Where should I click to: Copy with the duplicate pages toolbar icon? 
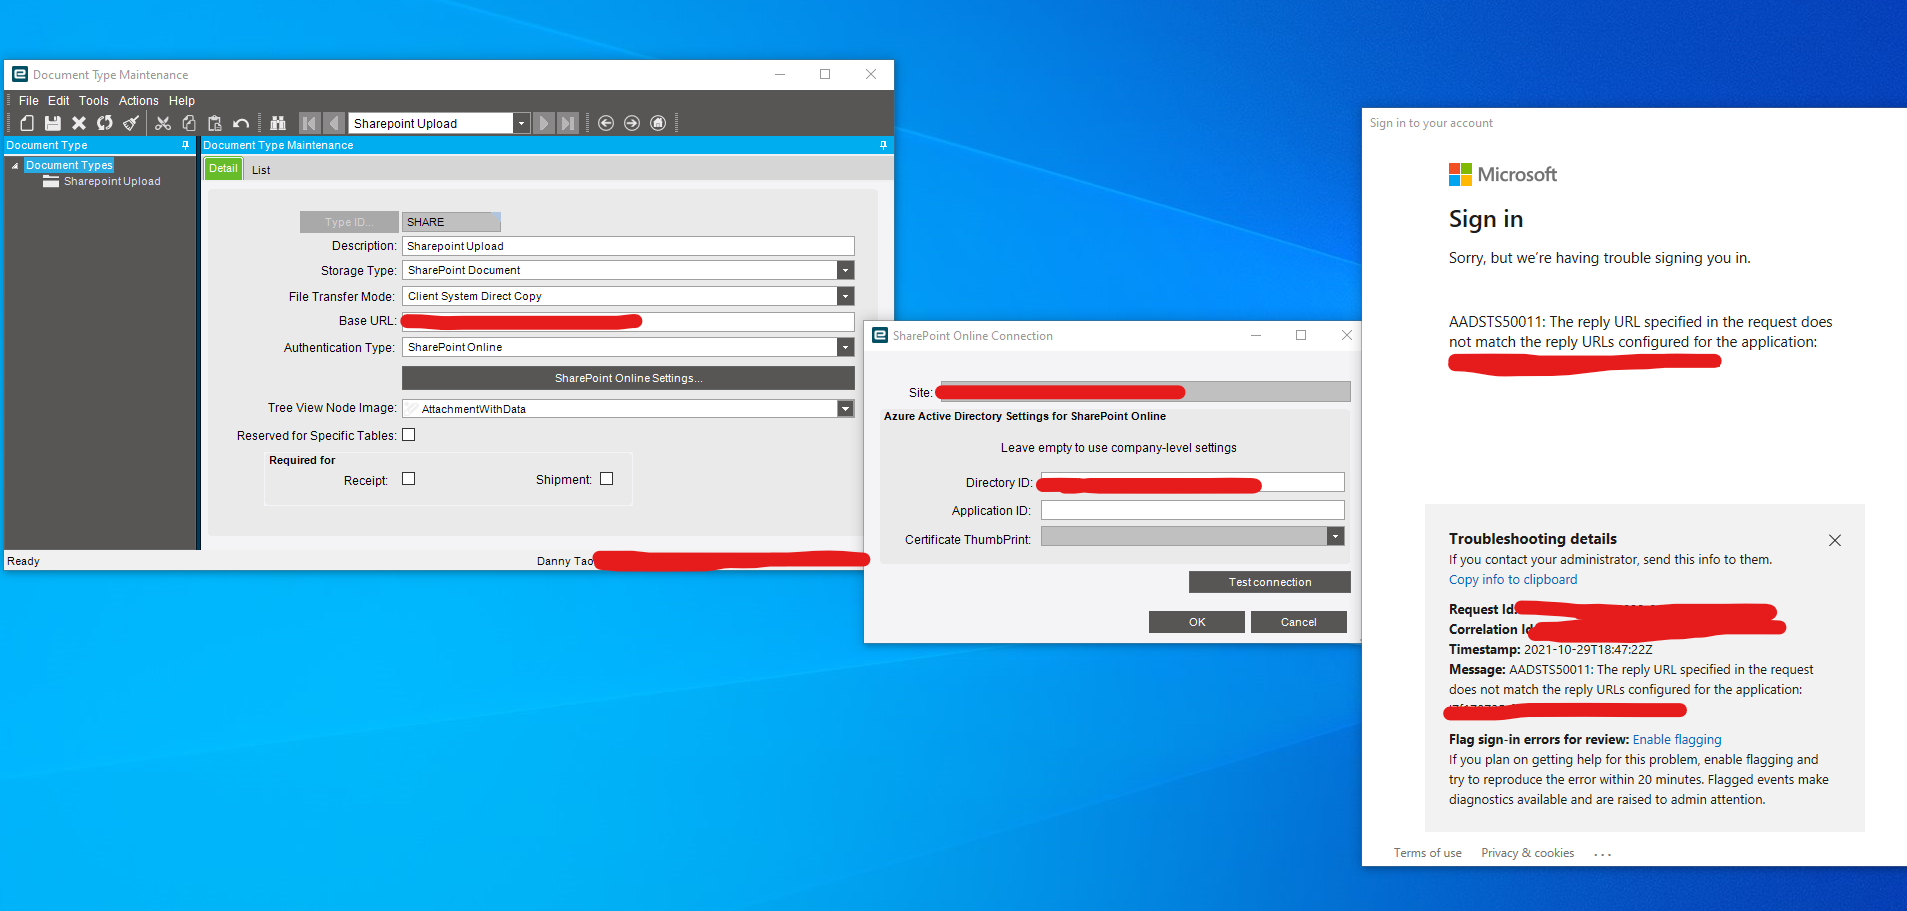tap(189, 123)
